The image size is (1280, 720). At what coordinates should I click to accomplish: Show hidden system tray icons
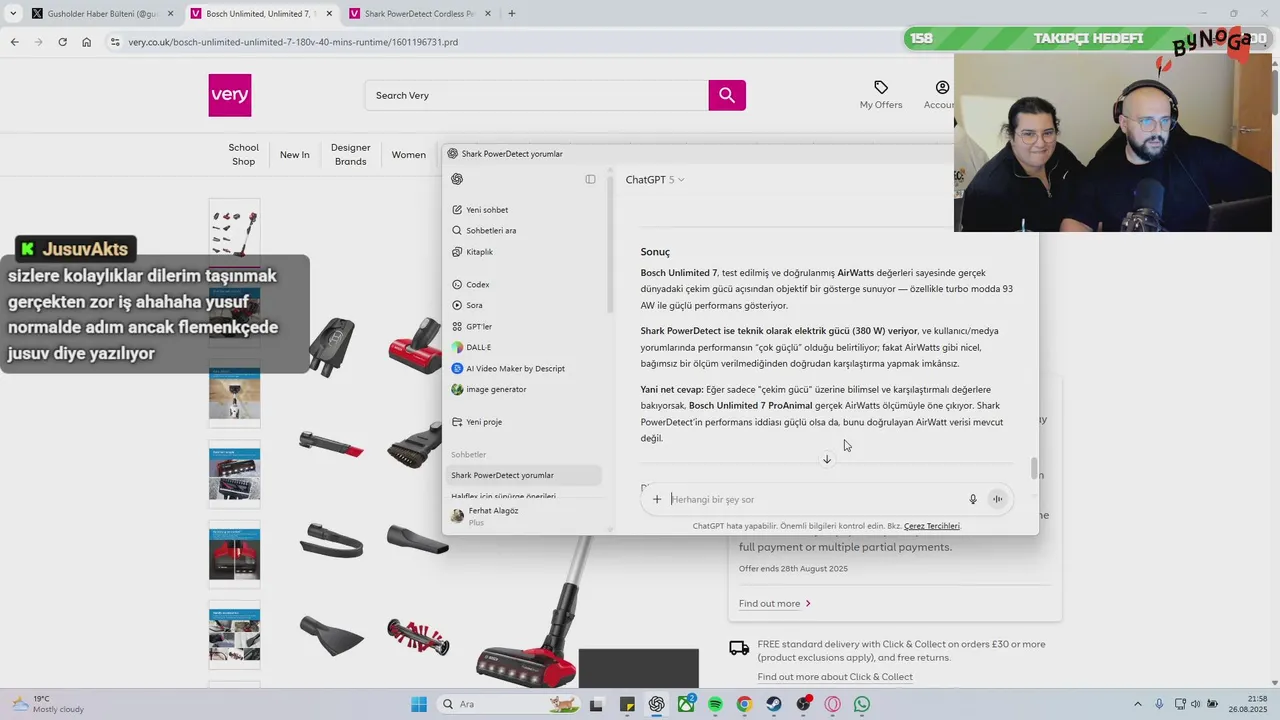coord(1137,704)
